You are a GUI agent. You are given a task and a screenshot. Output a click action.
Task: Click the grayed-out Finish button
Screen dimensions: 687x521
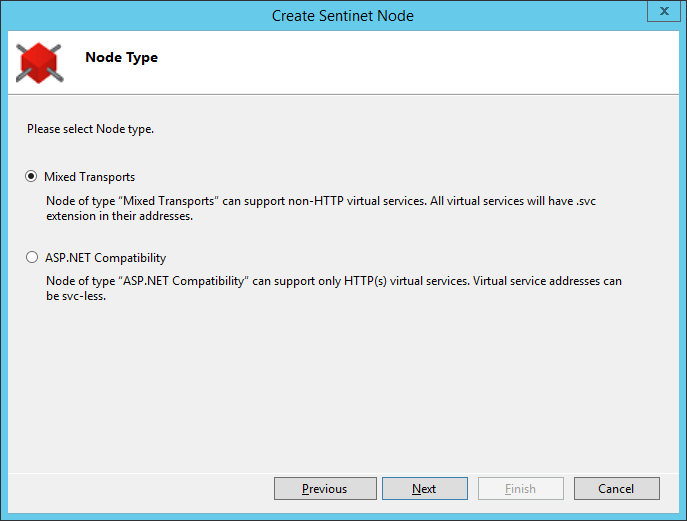(x=521, y=489)
